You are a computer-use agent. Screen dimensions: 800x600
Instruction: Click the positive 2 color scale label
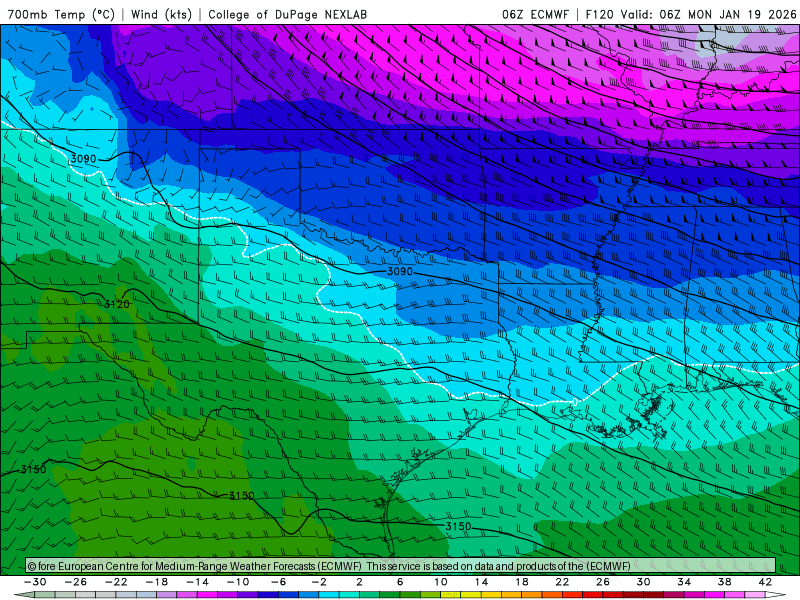pyautogui.click(x=360, y=582)
